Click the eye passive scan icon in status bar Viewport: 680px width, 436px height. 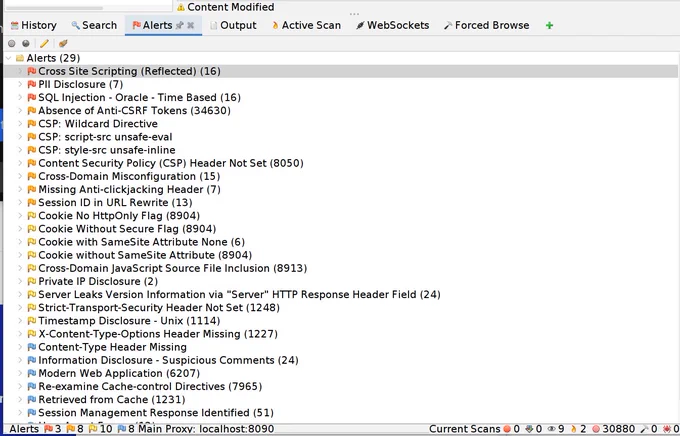552,429
